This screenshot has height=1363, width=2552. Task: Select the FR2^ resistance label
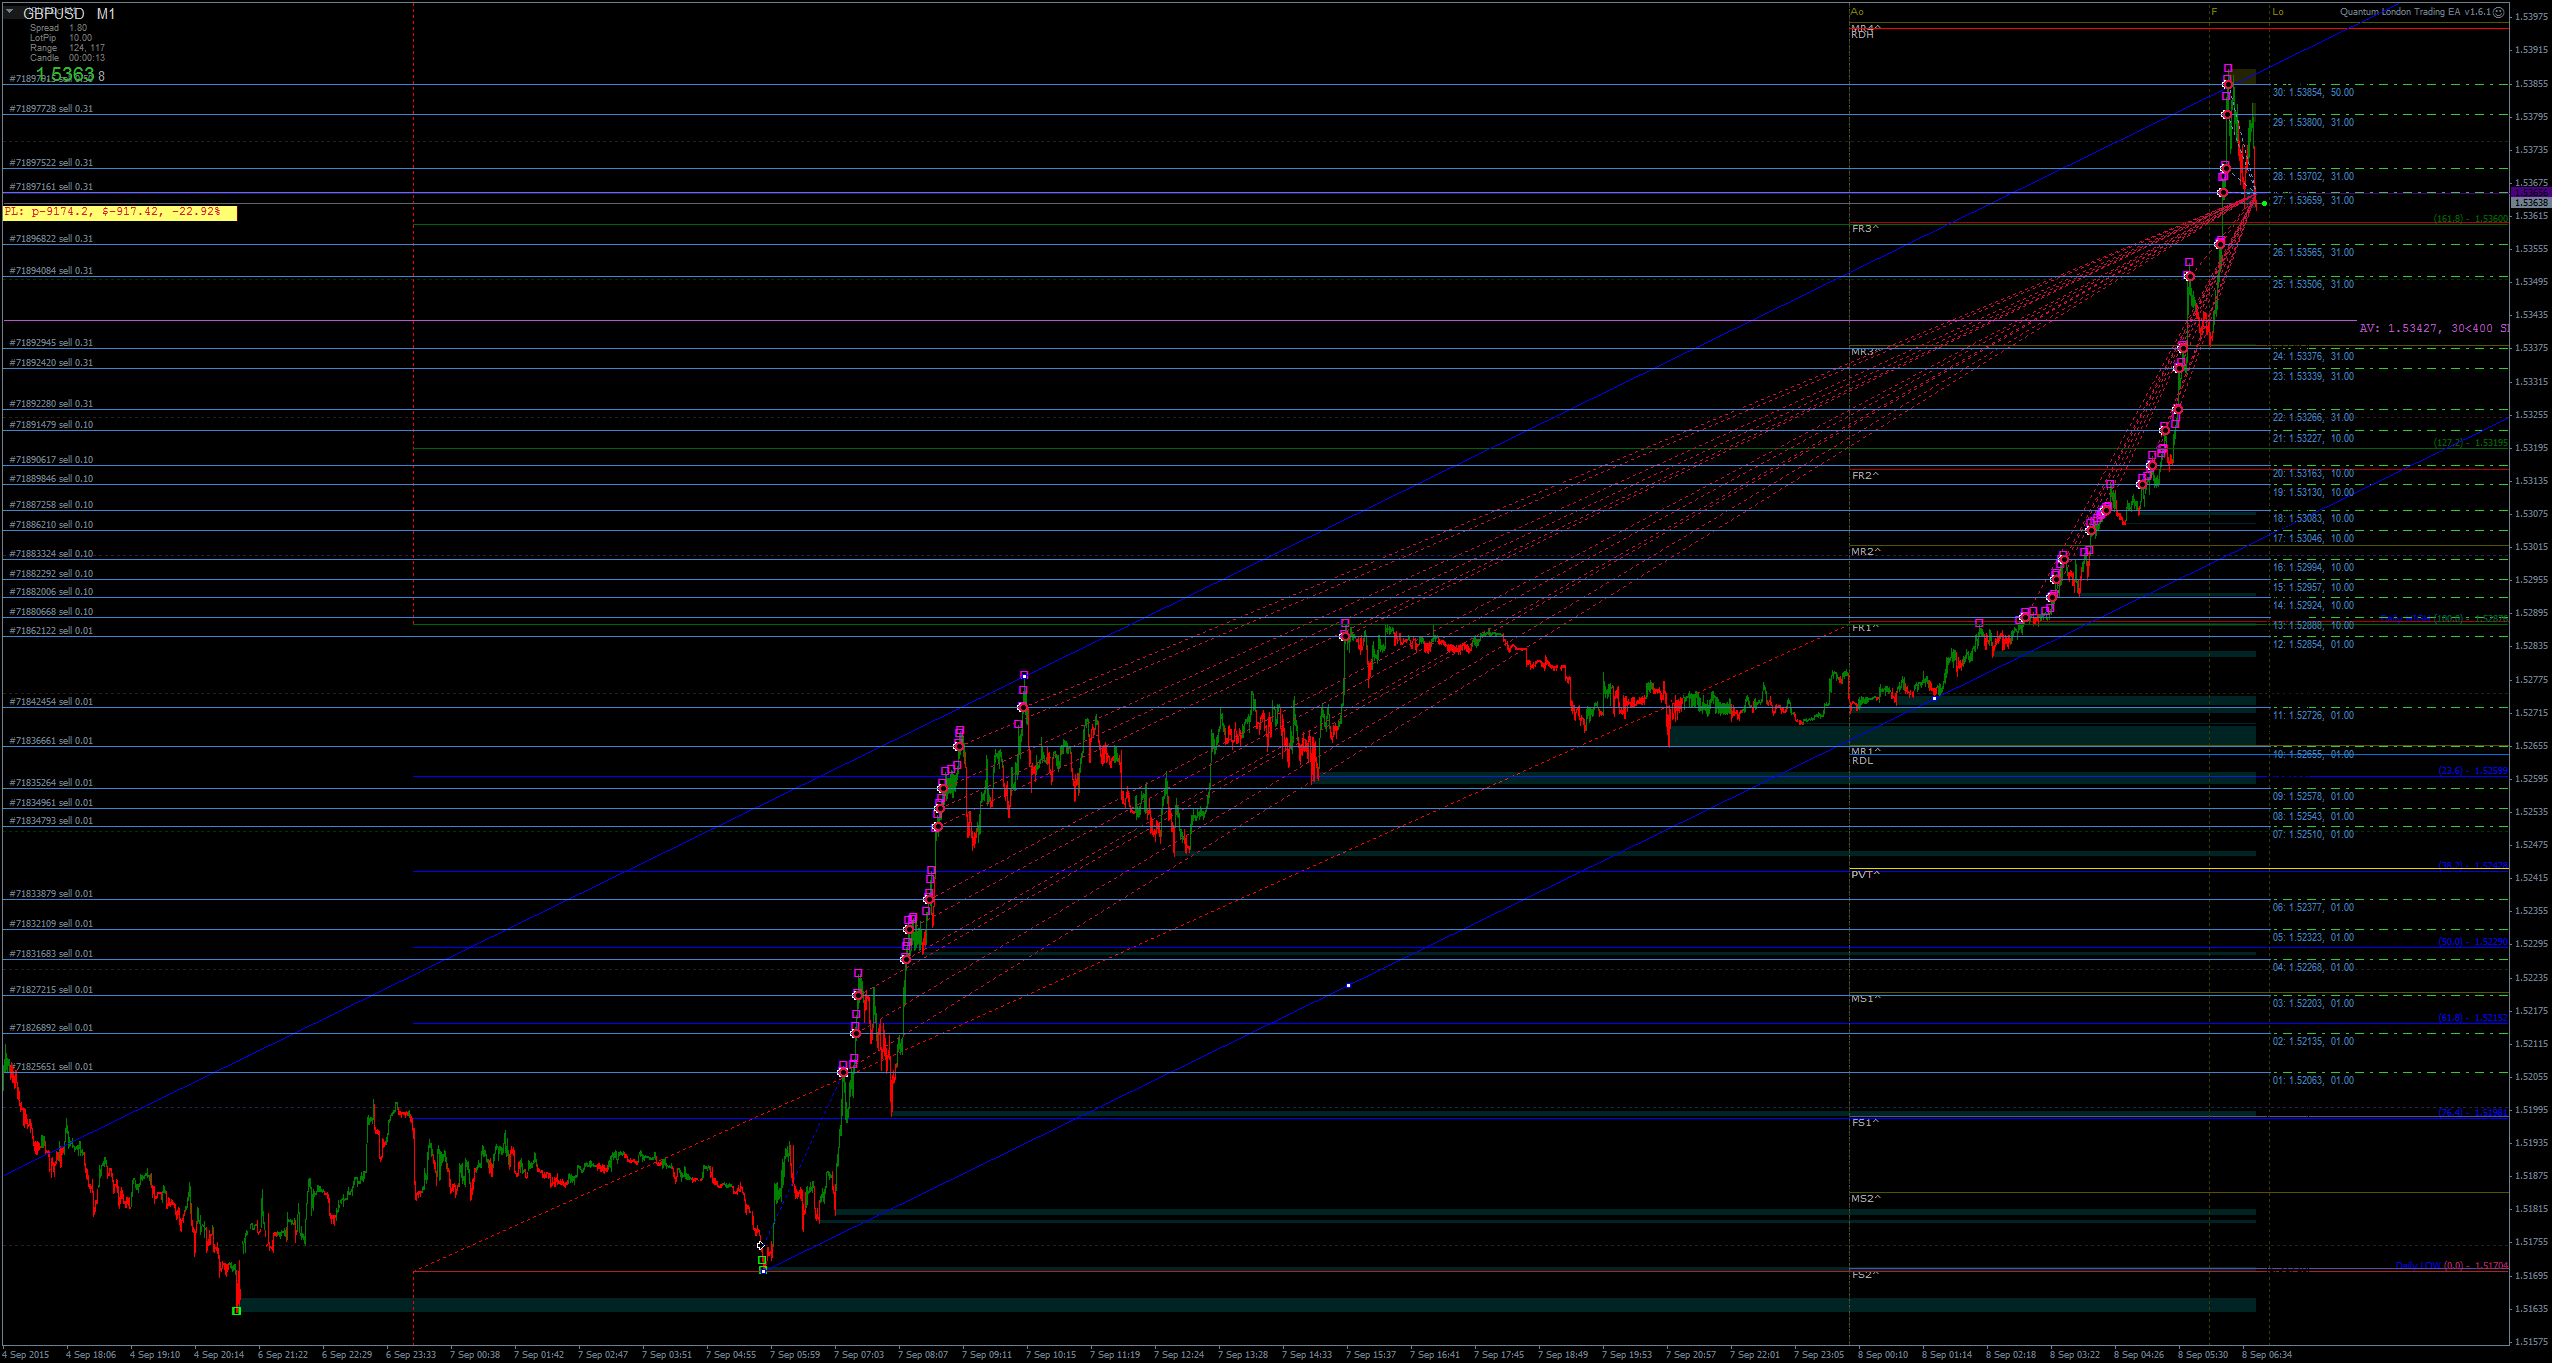point(1865,476)
